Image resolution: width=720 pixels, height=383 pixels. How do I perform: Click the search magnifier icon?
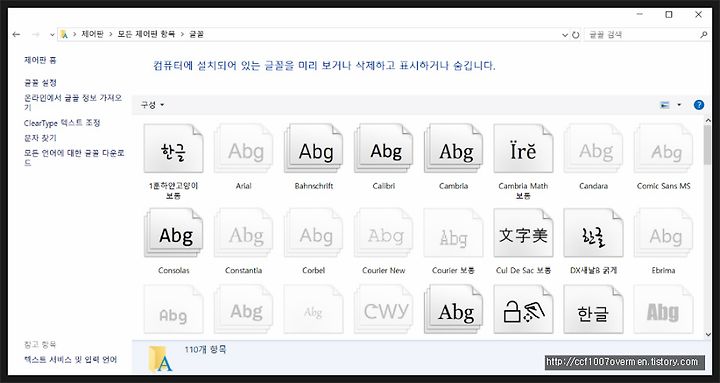(x=703, y=34)
